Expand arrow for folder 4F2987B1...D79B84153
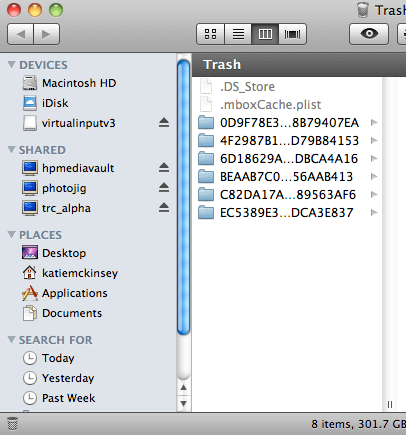 [x=374, y=141]
